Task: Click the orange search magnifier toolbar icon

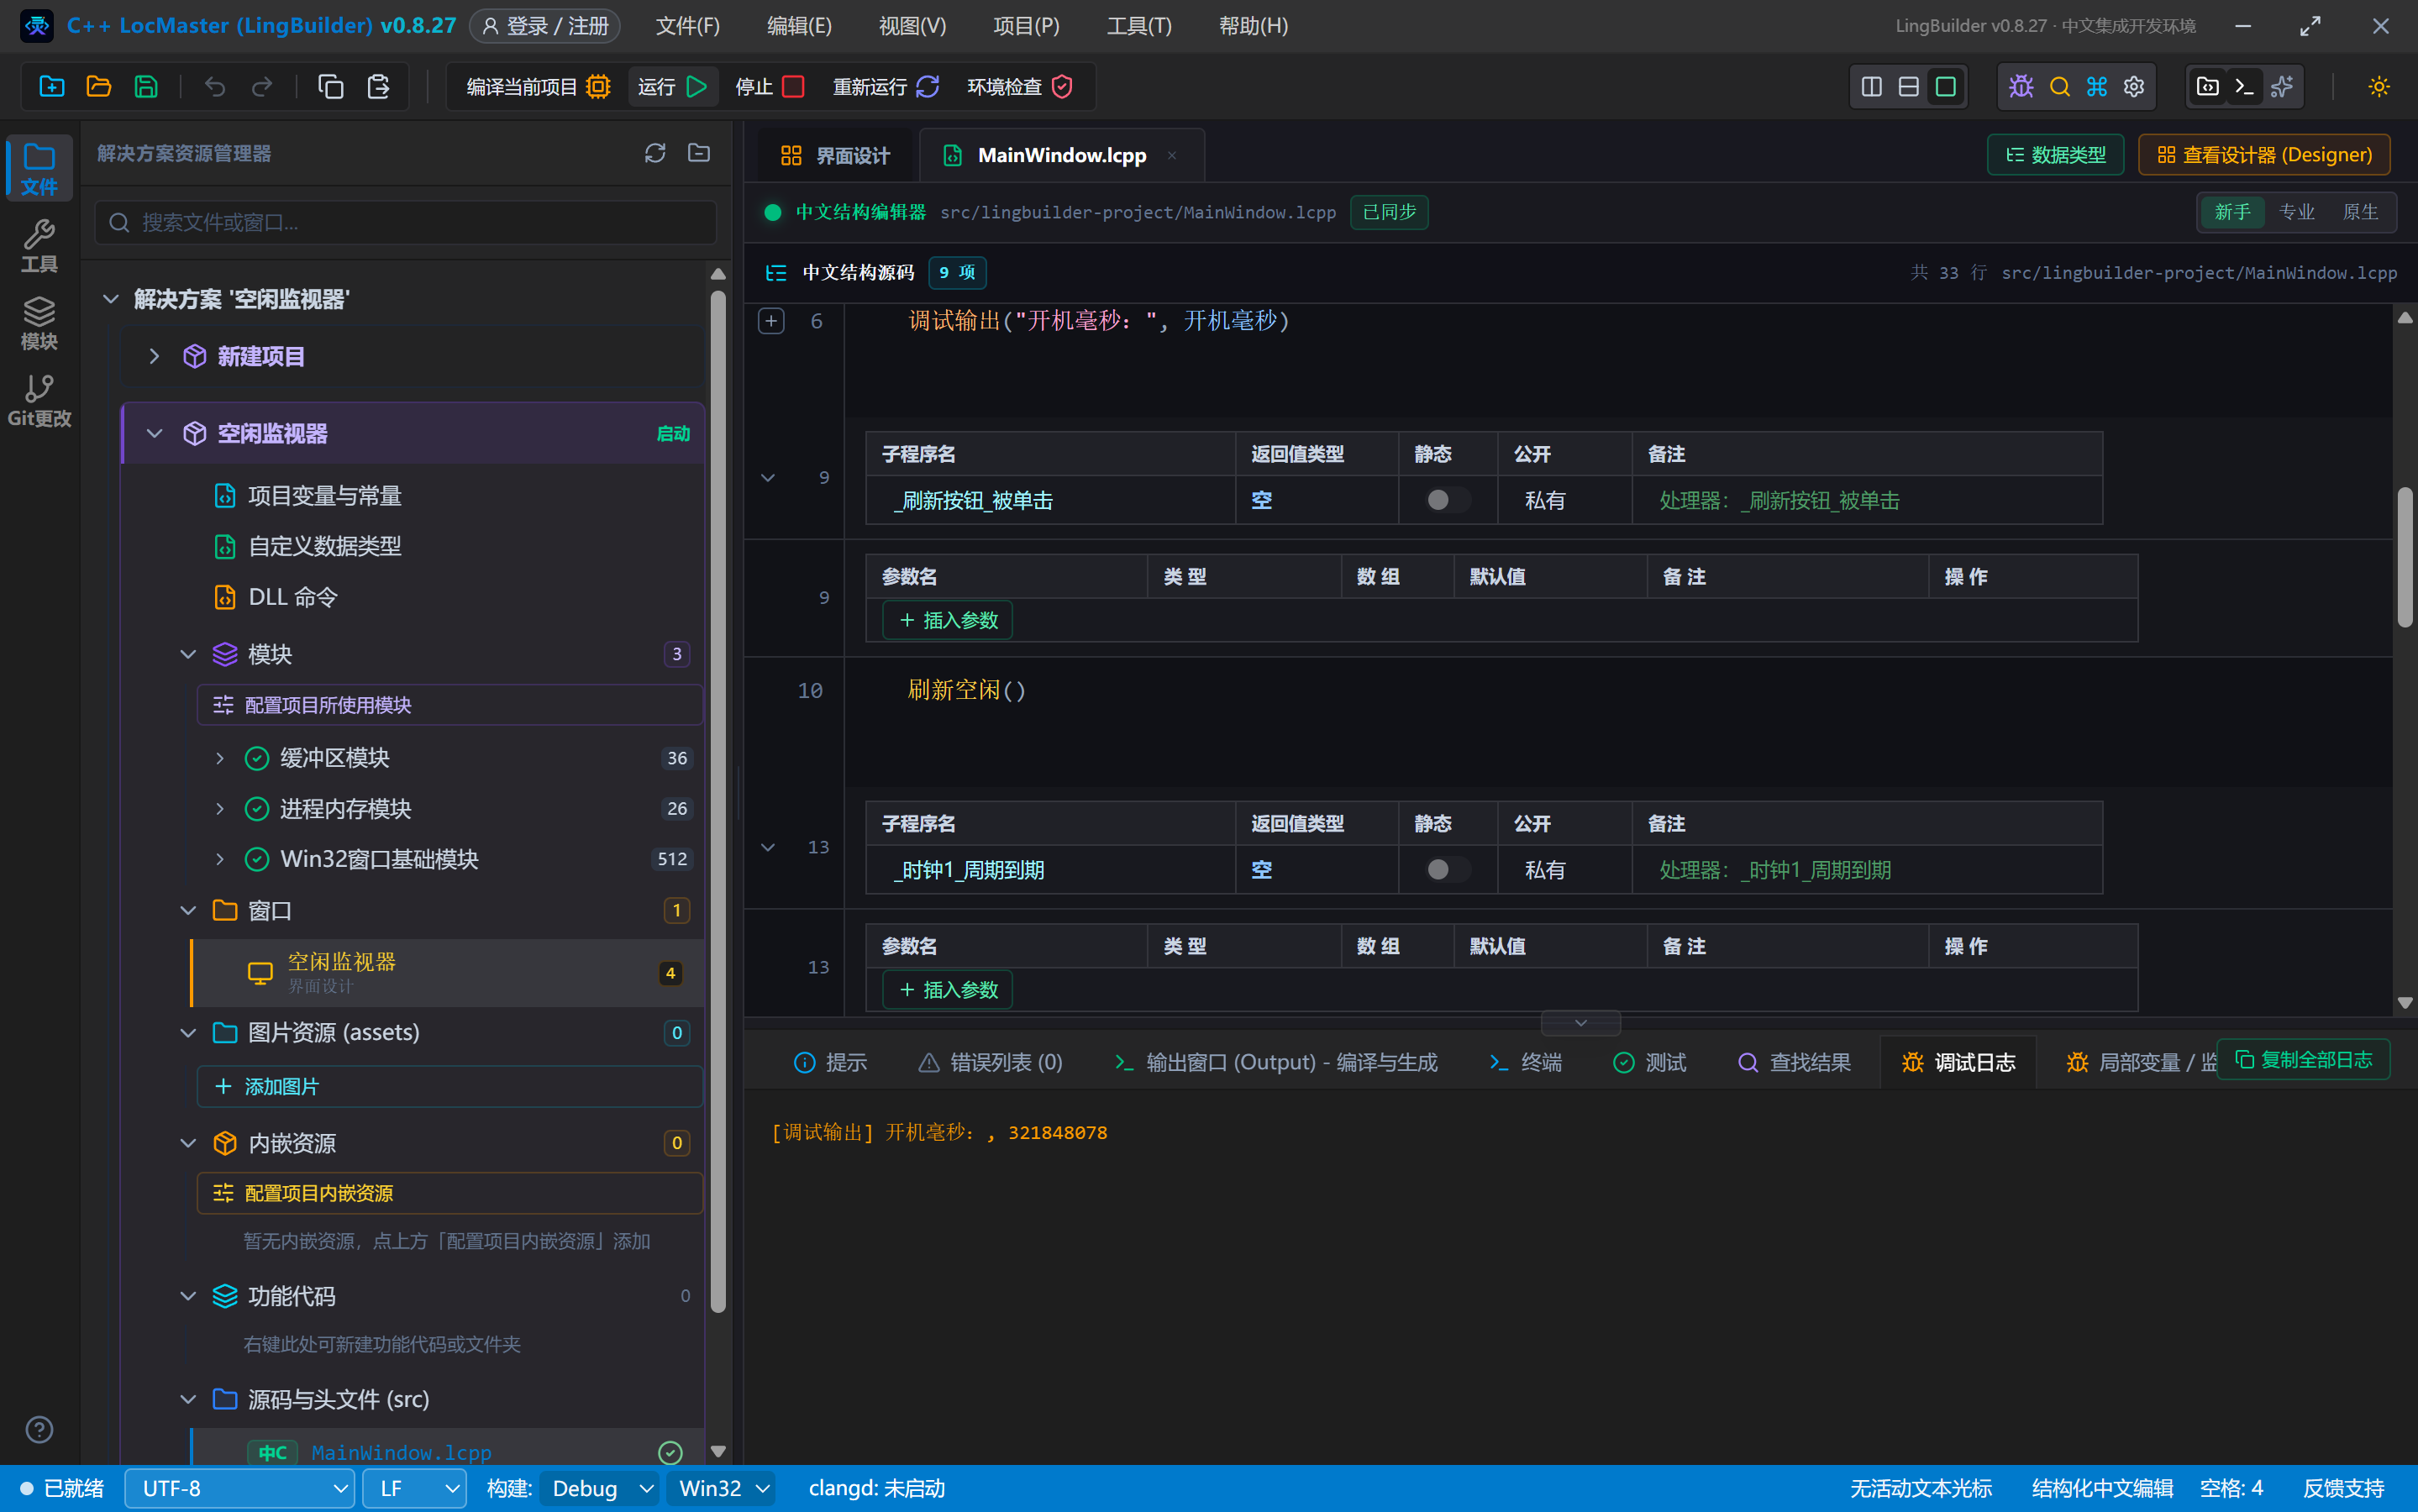Action: click(x=2059, y=87)
